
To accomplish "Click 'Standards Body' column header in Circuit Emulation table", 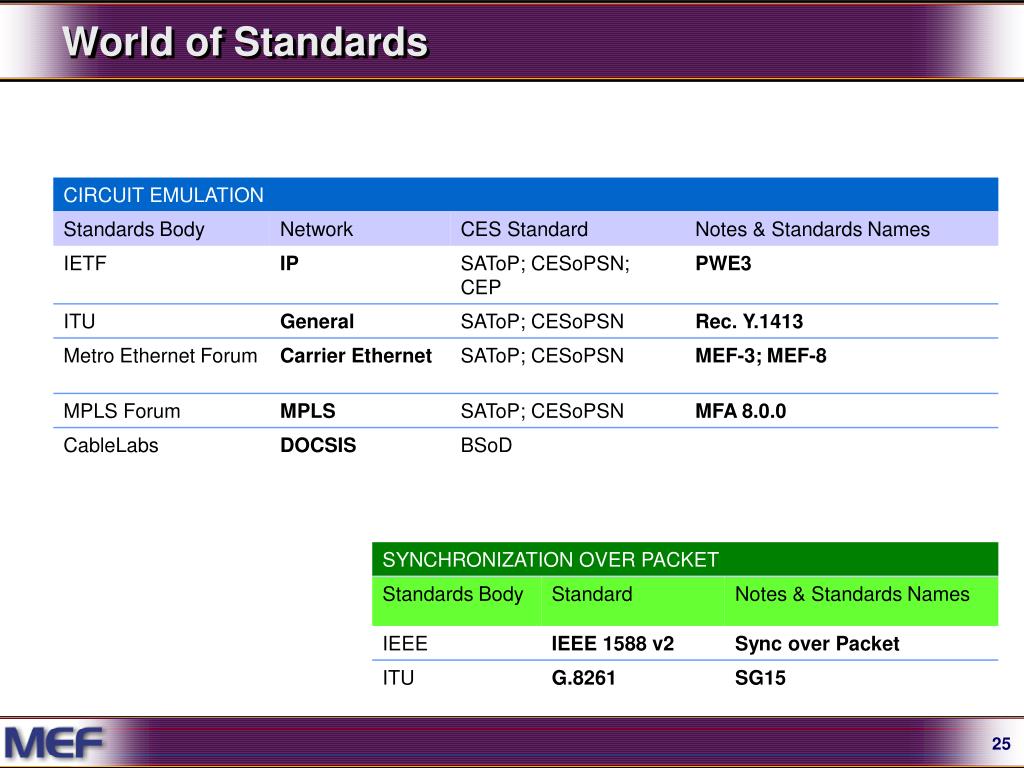I will tap(134, 229).
